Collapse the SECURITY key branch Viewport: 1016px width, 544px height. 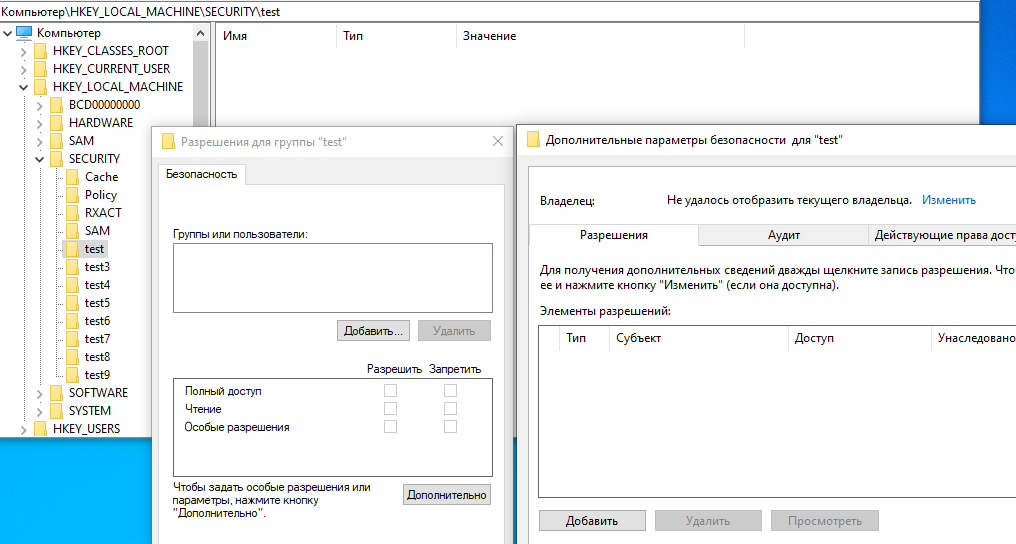coord(39,159)
